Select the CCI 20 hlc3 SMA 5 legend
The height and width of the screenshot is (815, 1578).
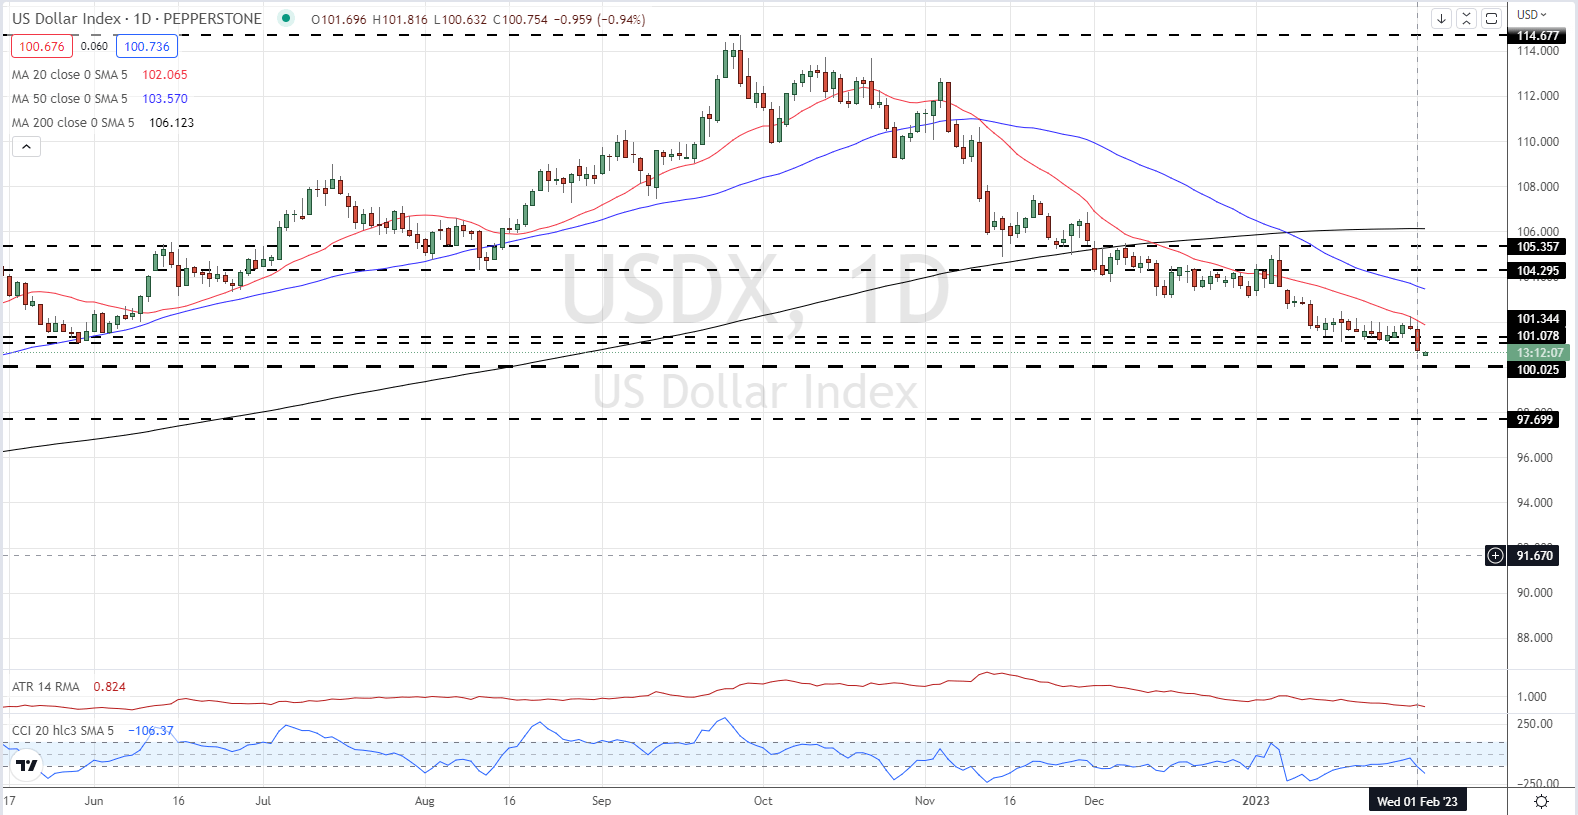point(63,730)
